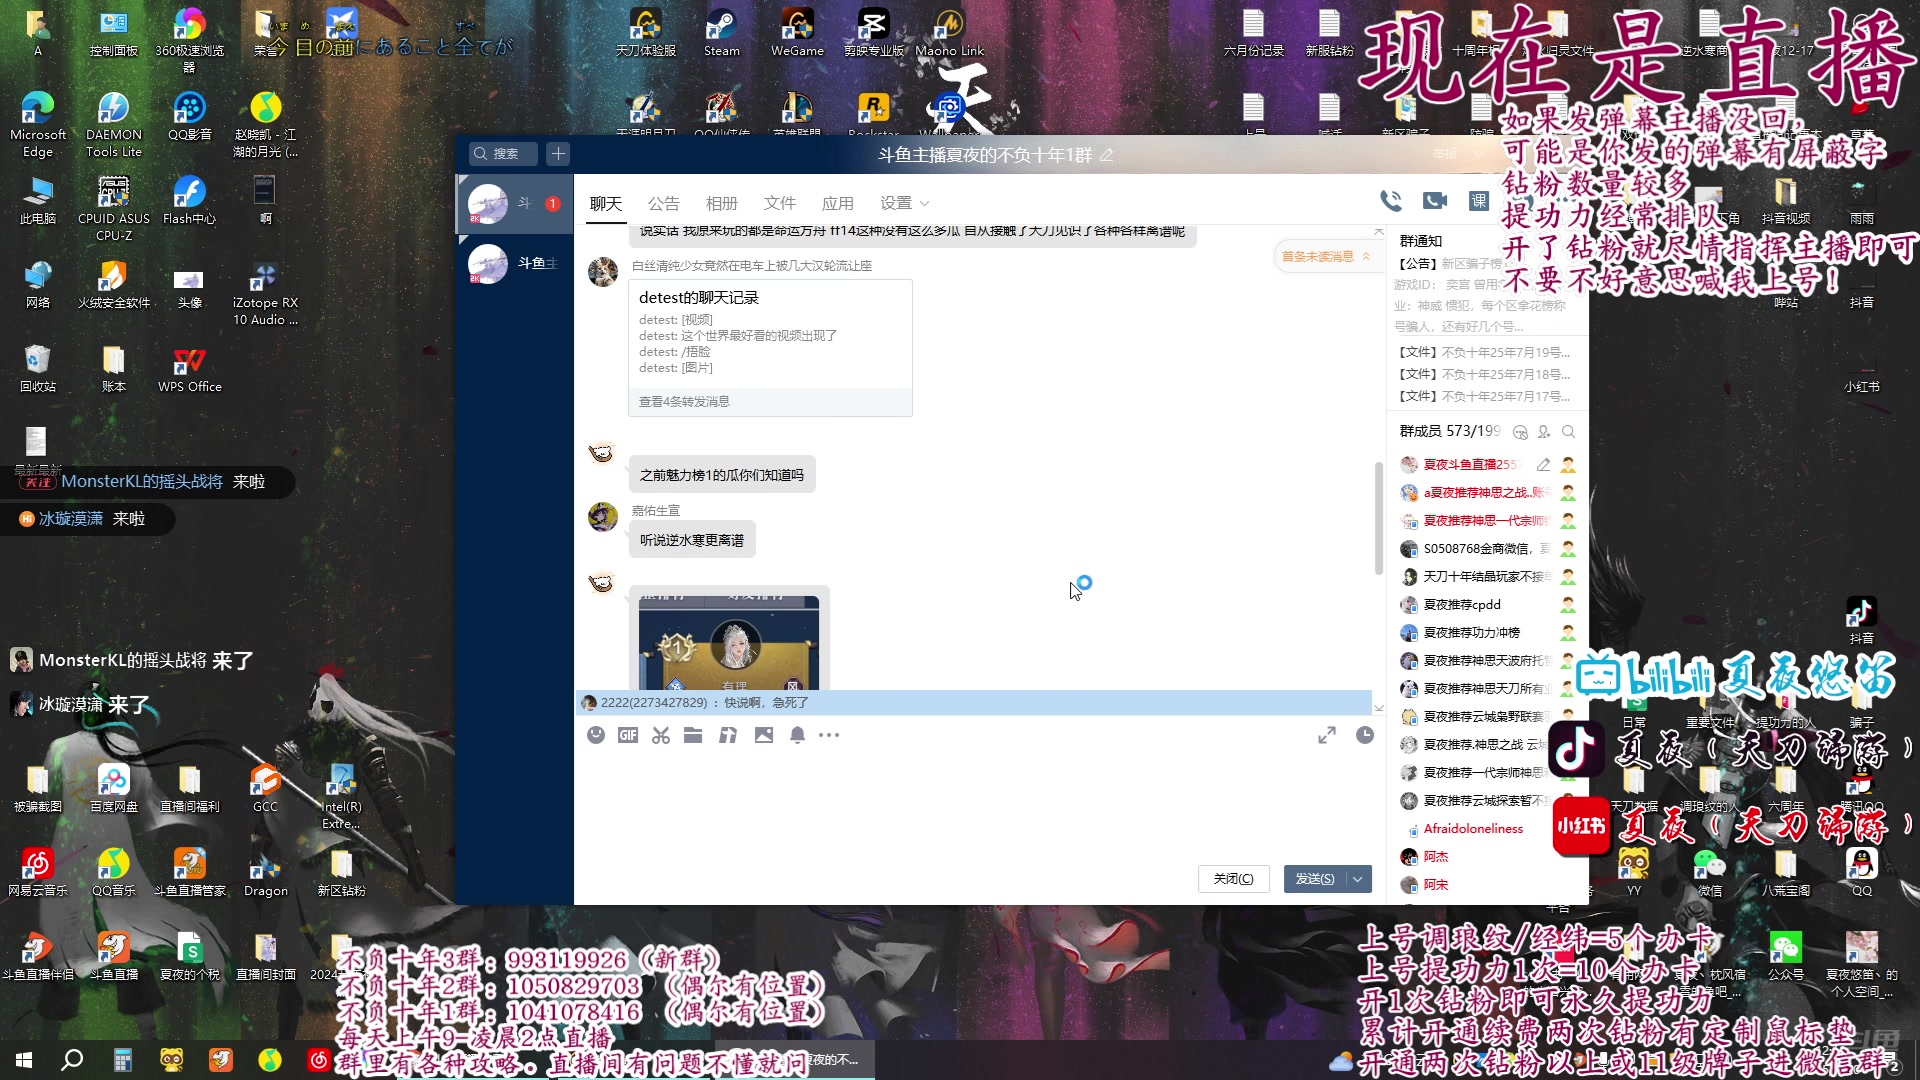Open 群通知 header
Screen dimensions: 1920x1080
1420,241
